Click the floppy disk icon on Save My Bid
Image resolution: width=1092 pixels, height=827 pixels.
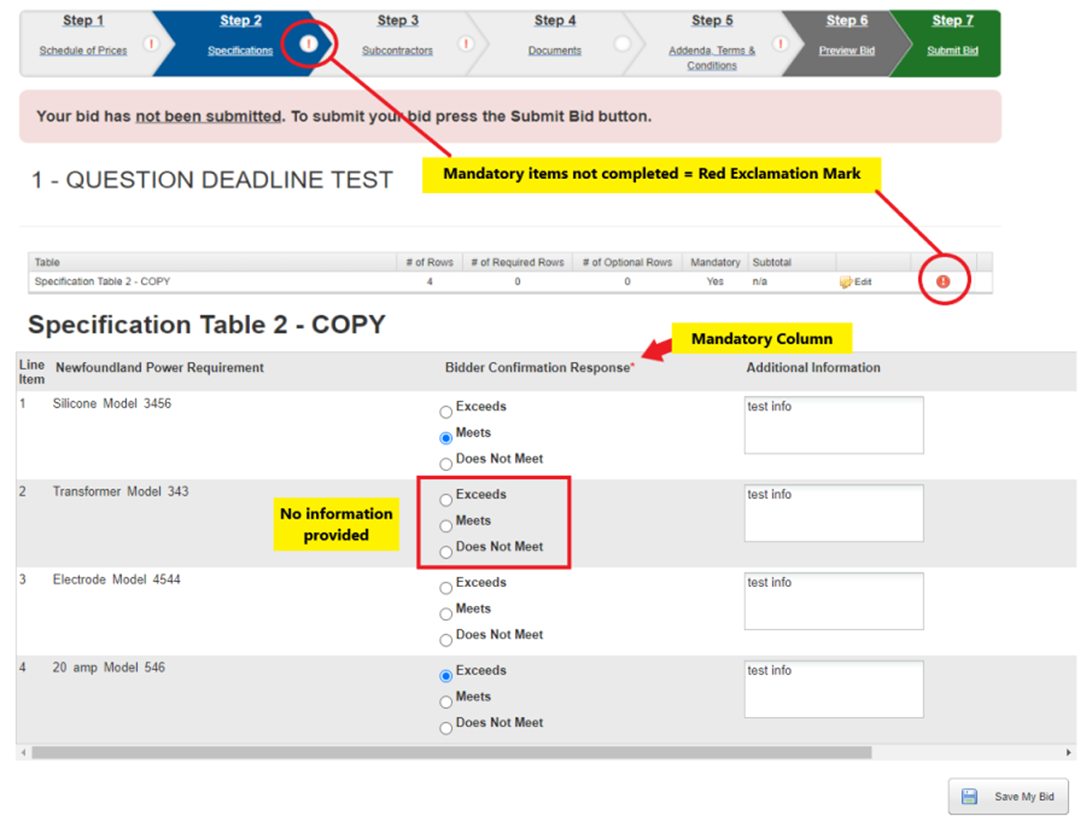click(x=969, y=796)
